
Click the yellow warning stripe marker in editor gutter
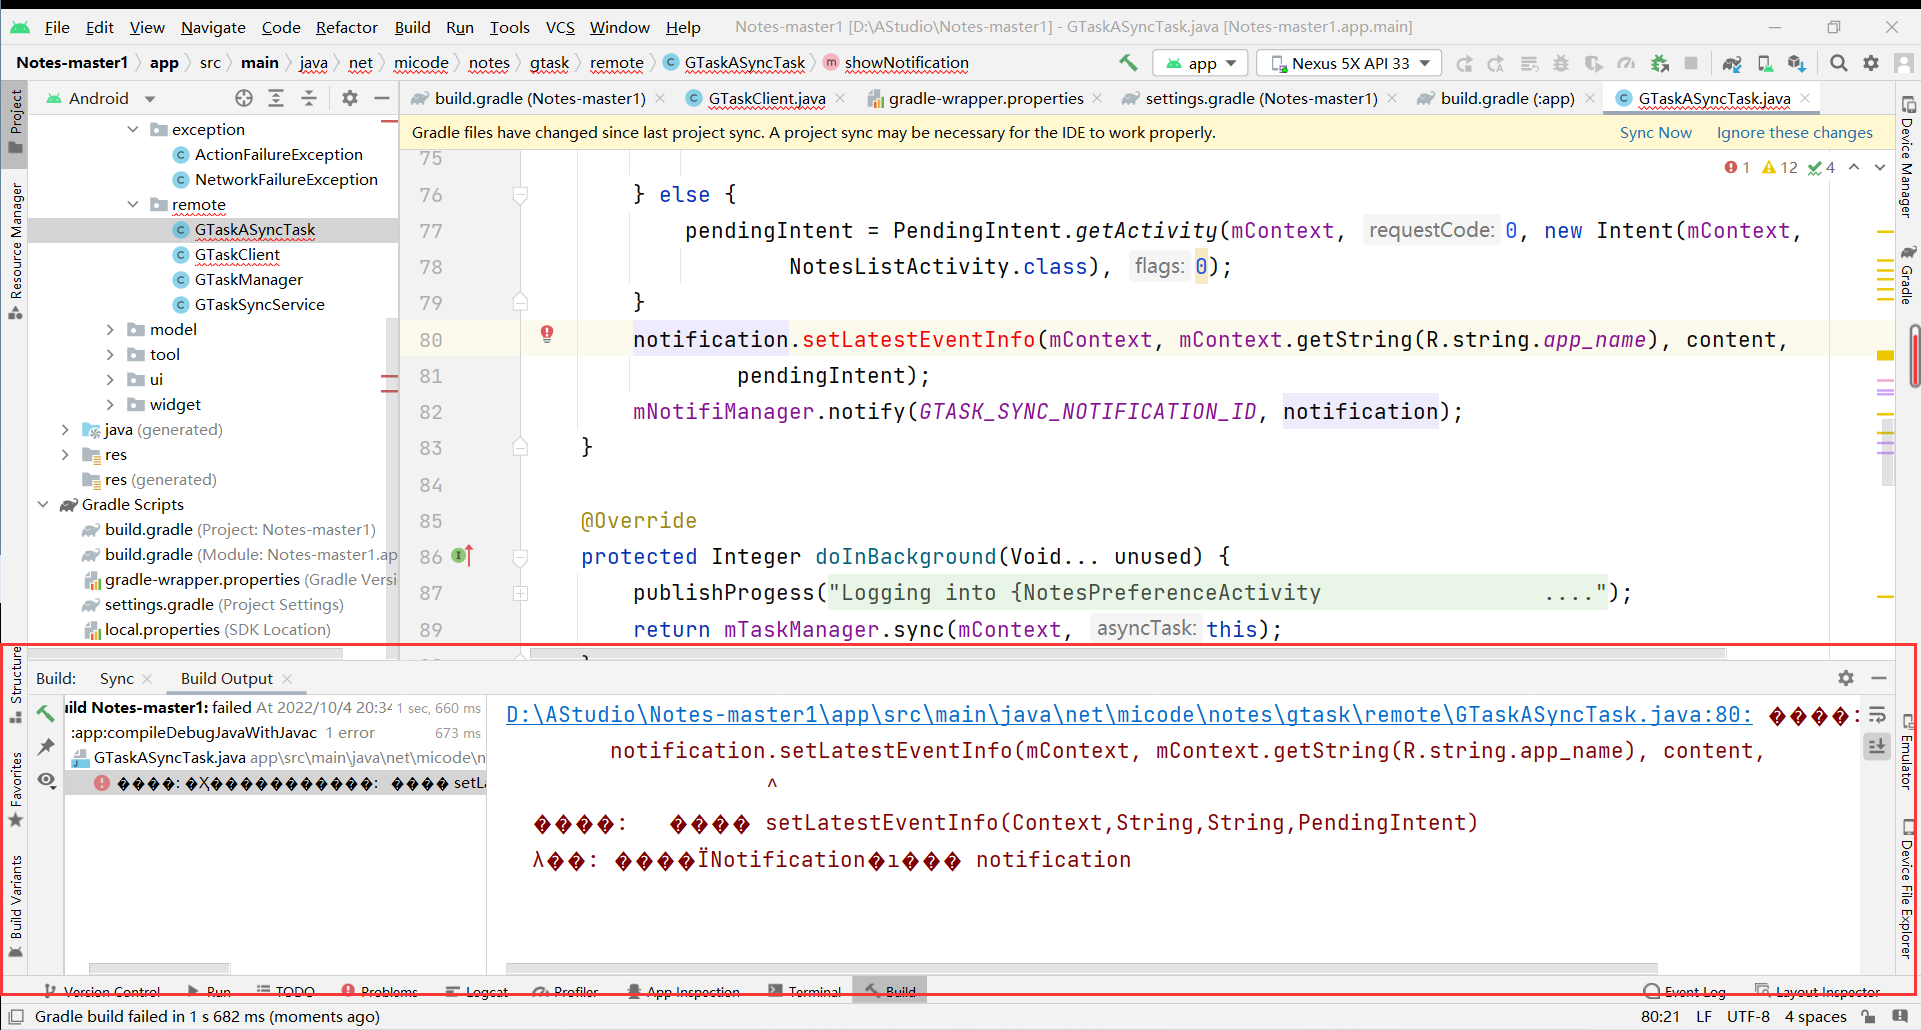(1885, 356)
